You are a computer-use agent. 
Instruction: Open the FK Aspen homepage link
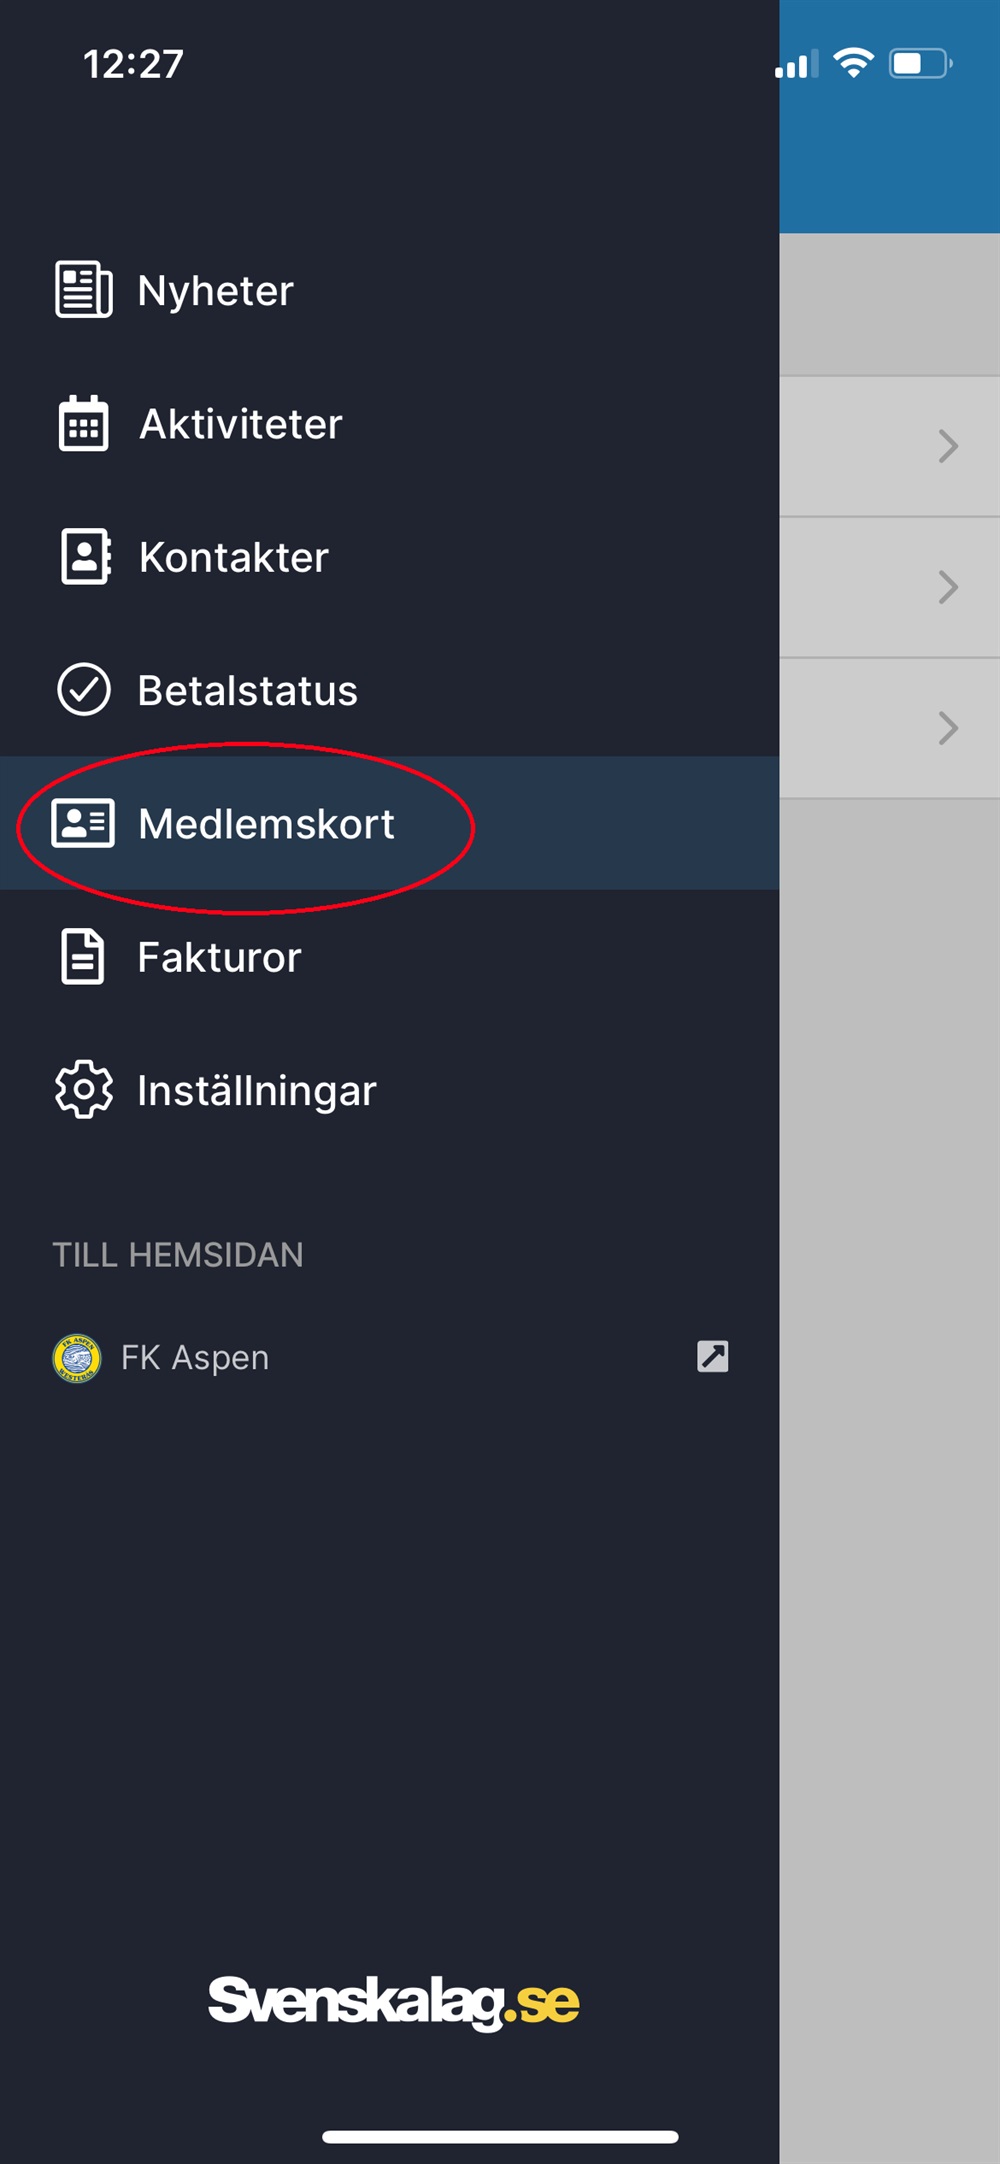tap(389, 1358)
